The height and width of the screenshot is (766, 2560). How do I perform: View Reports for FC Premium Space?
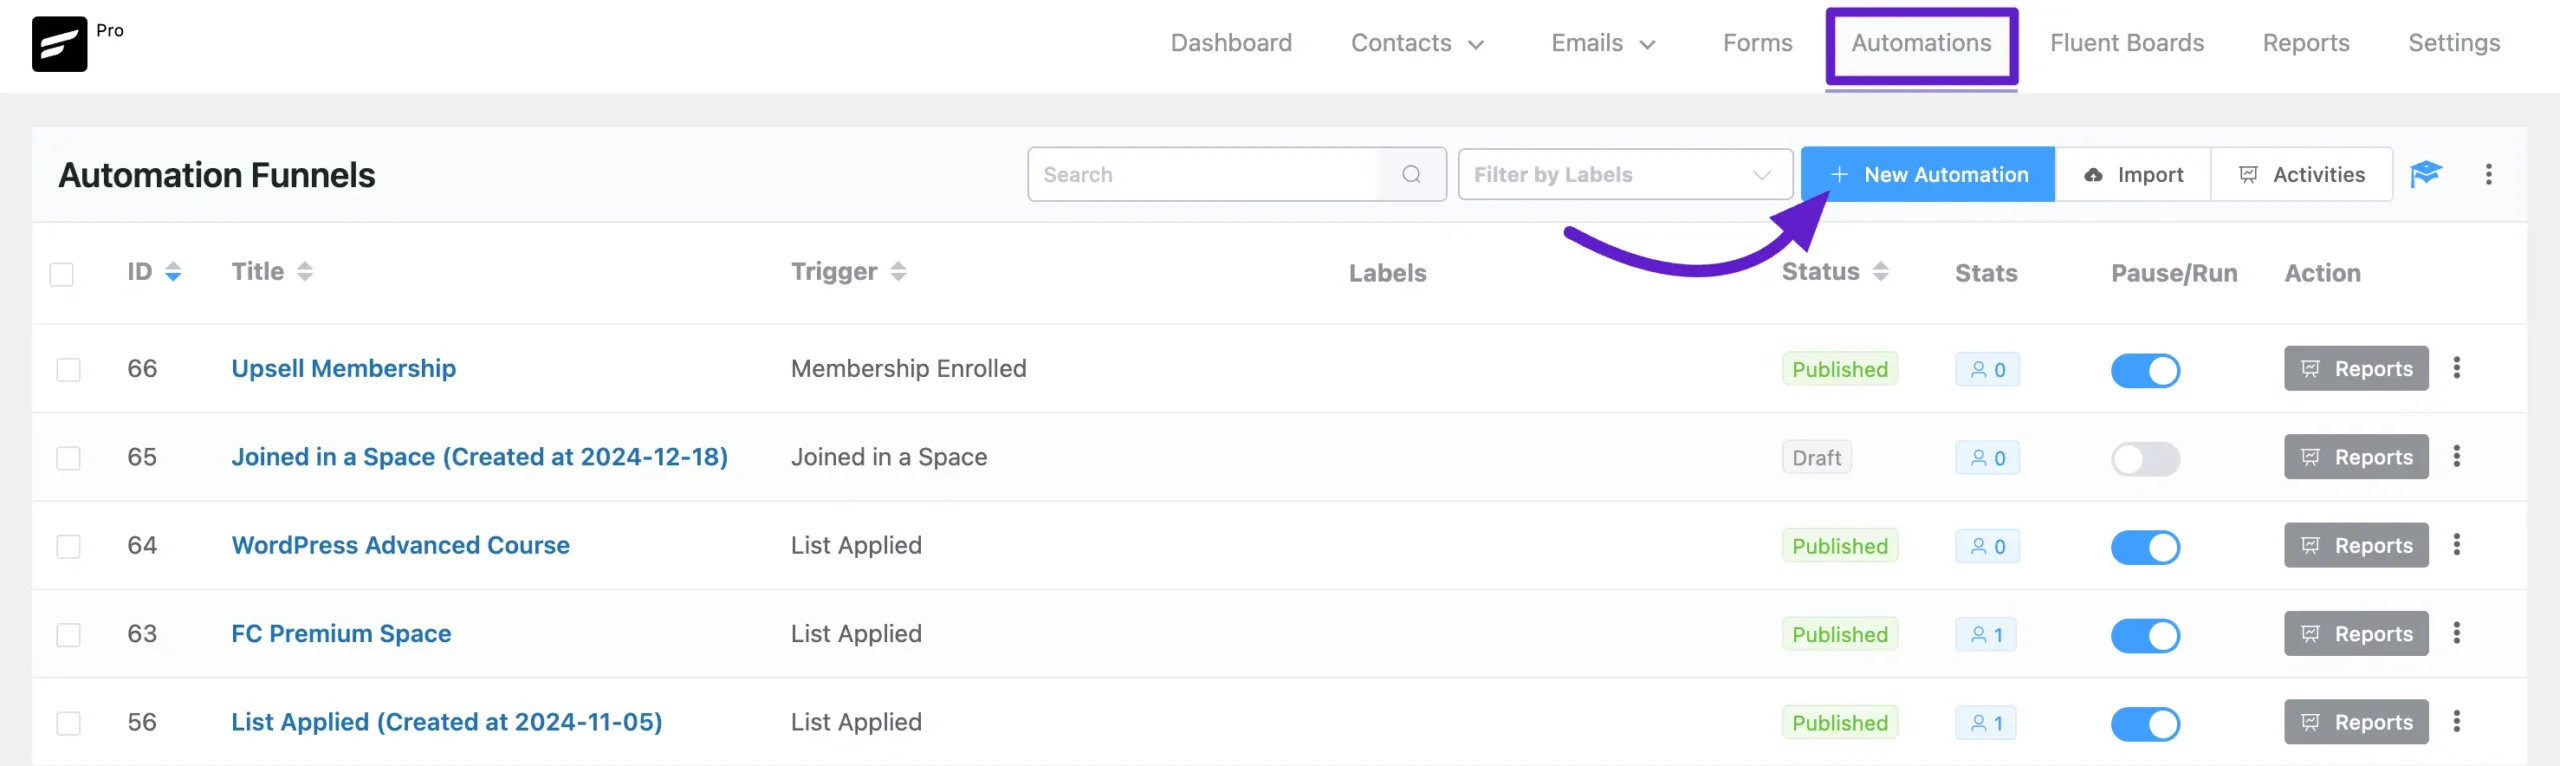coord(2356,634)
